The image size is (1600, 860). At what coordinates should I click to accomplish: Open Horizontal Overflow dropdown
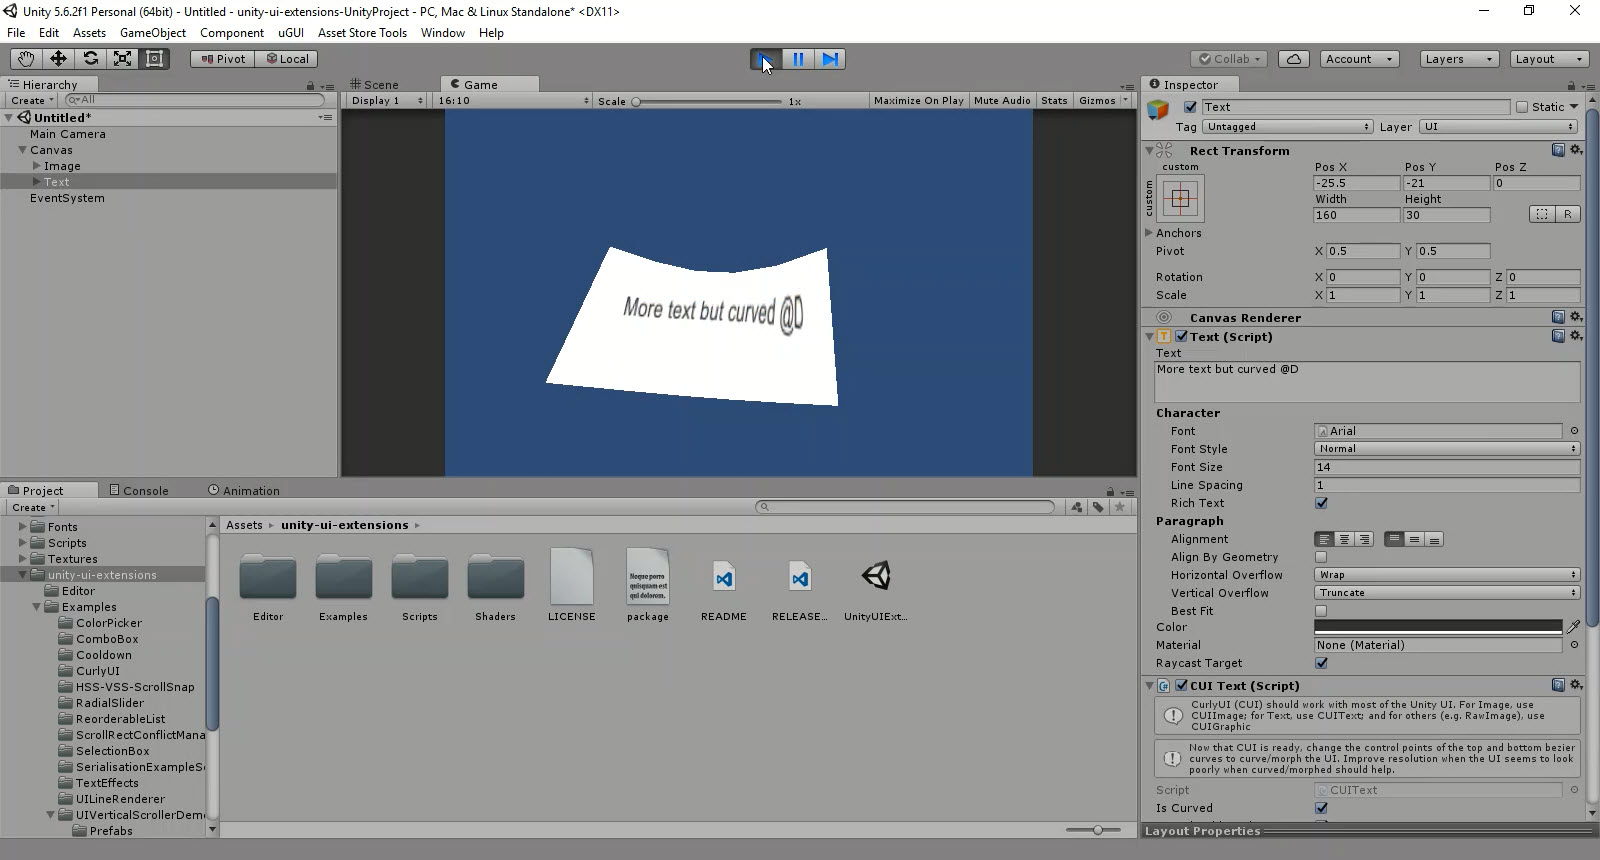1447,575
